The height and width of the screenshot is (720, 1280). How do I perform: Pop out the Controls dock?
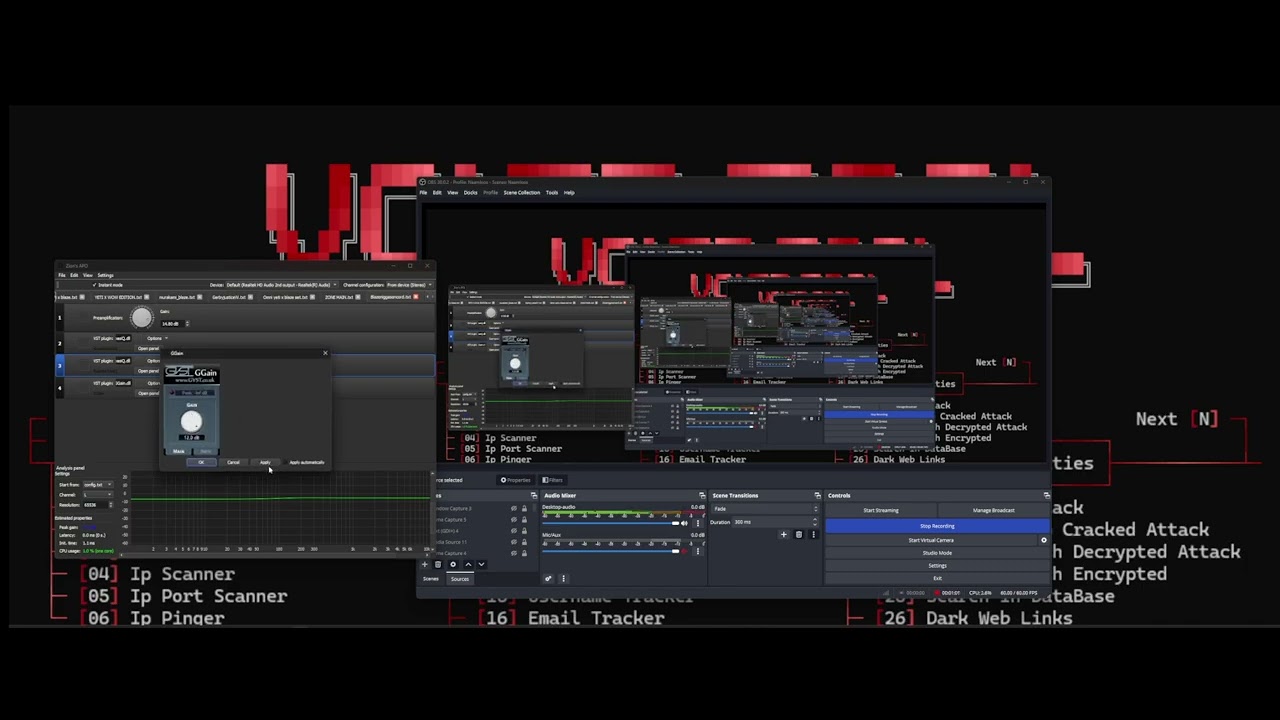[1047, 495]
